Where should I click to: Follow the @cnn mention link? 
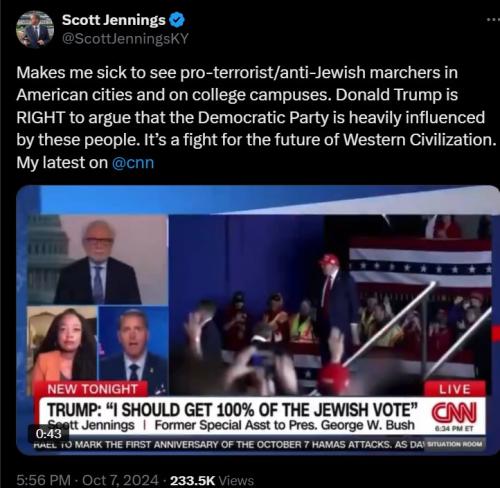(133, 163)
